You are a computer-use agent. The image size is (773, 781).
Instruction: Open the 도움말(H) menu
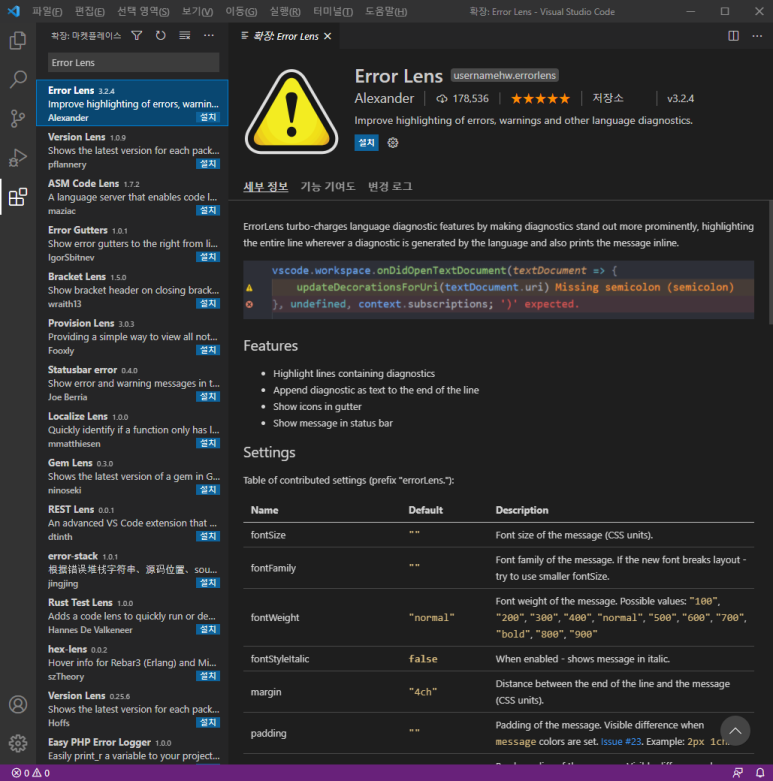pos(386,11)
